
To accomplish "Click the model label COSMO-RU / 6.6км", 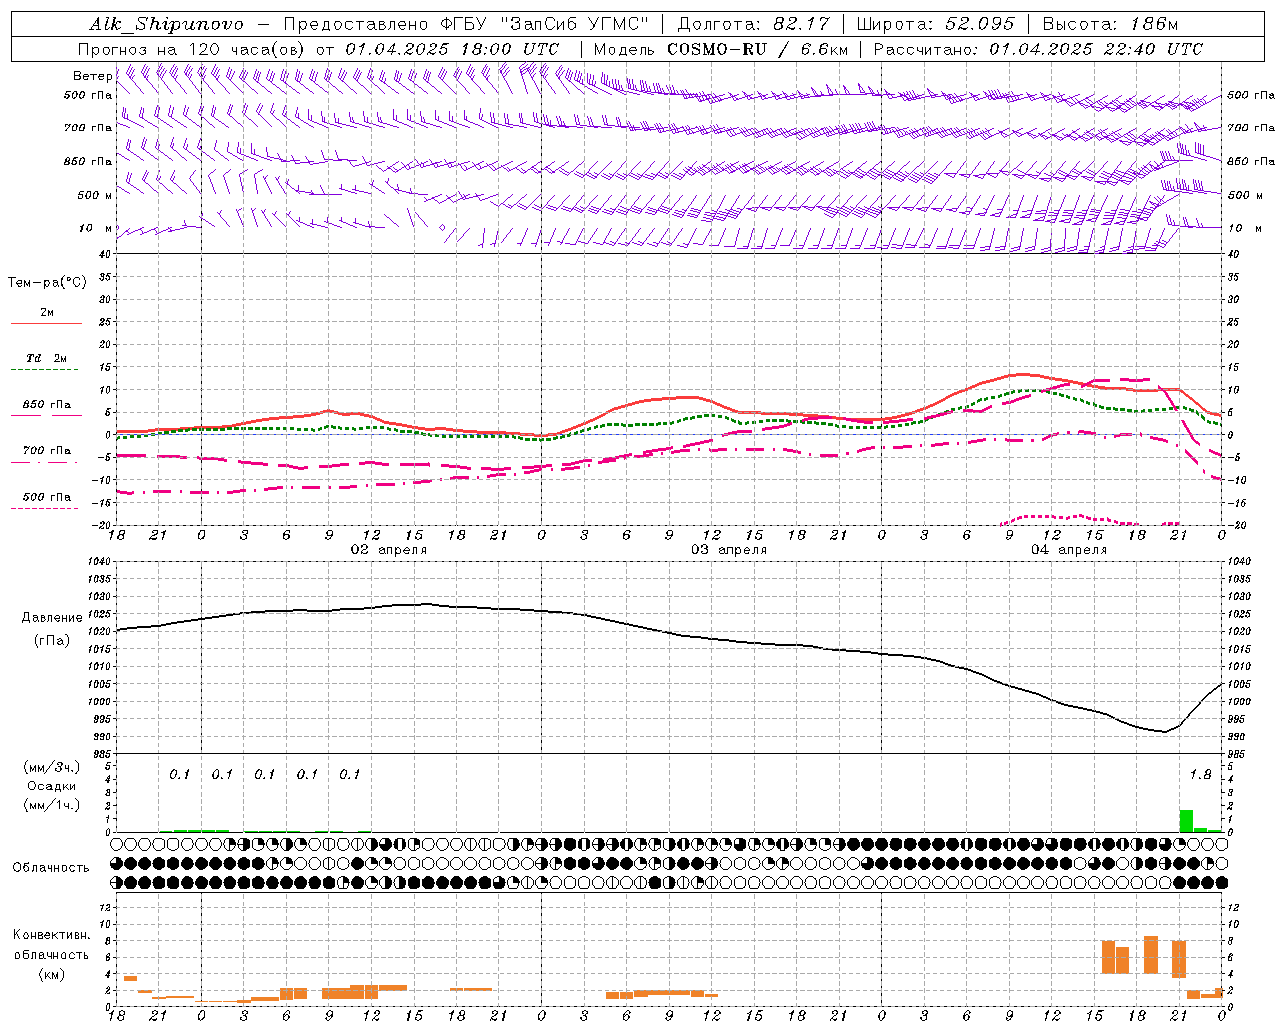I will (x=757, y=49).
